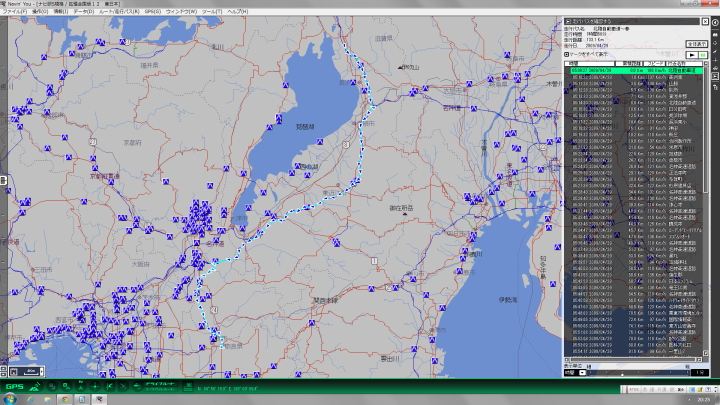The width and height of the screenshot is (720, 405).
Task: Open the 操作(O) menu
Action: [40, 11]
